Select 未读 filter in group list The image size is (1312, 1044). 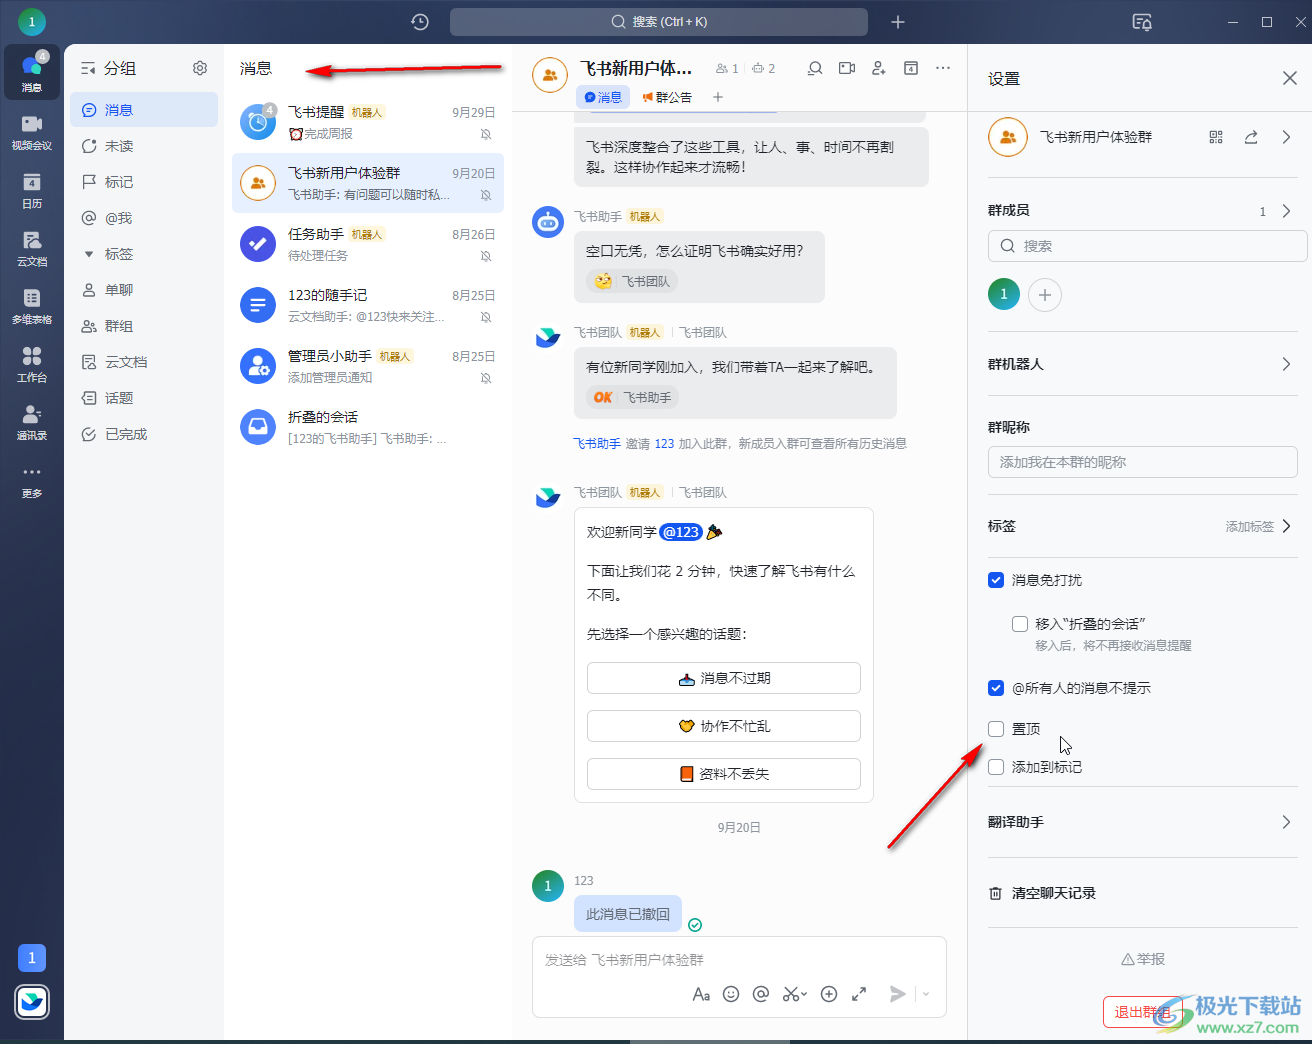point(144,146)
